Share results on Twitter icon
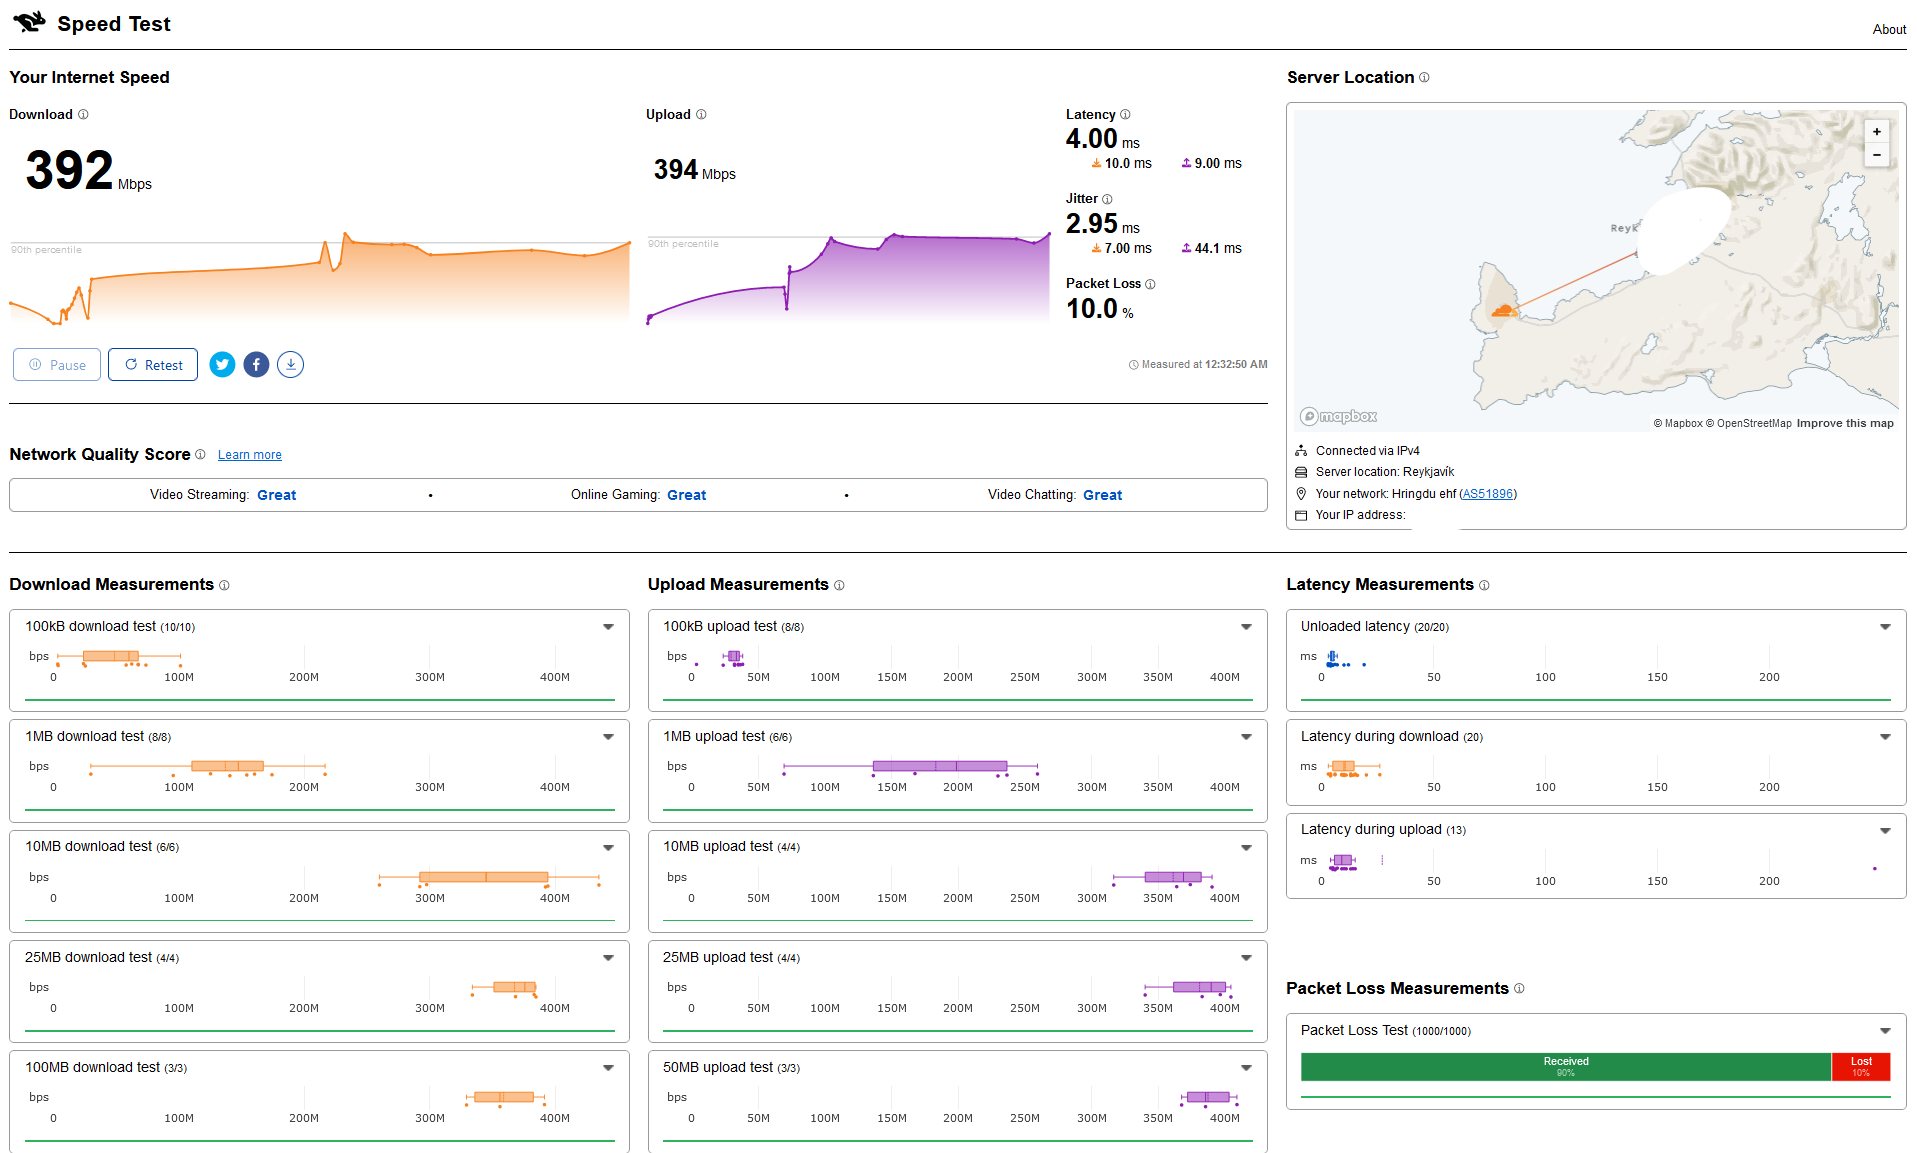Image resolution: width=1917 pixels, height=1153 pixels. (222, 365)
